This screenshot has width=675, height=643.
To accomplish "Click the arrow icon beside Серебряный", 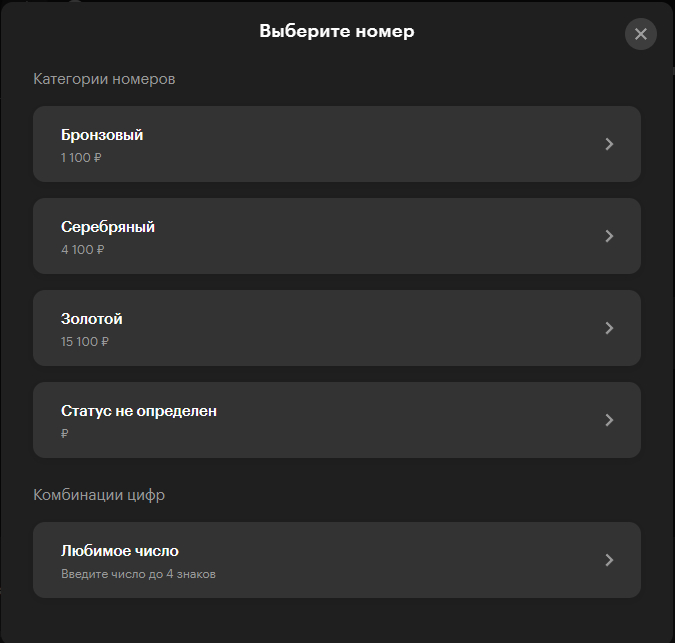I will 609,236.
